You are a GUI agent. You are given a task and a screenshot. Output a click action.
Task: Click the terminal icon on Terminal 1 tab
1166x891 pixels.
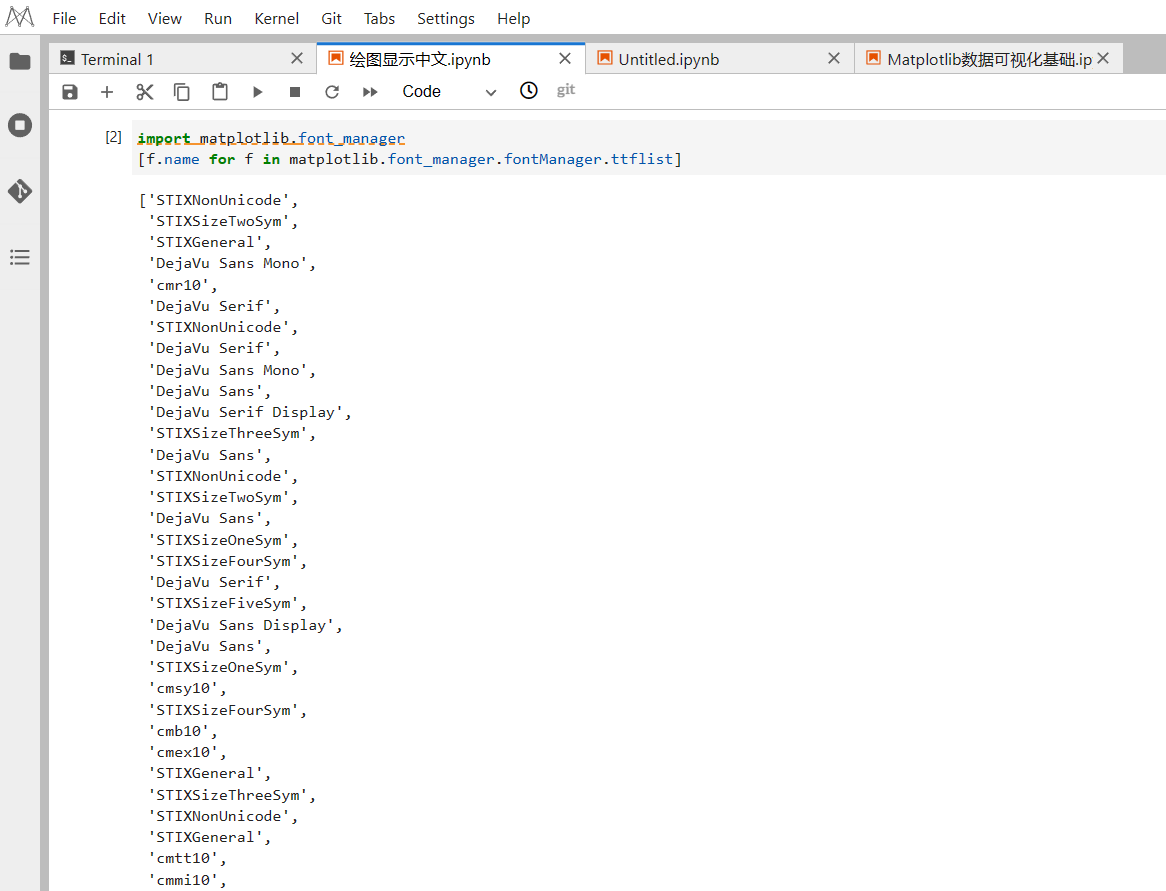[68, 58]
